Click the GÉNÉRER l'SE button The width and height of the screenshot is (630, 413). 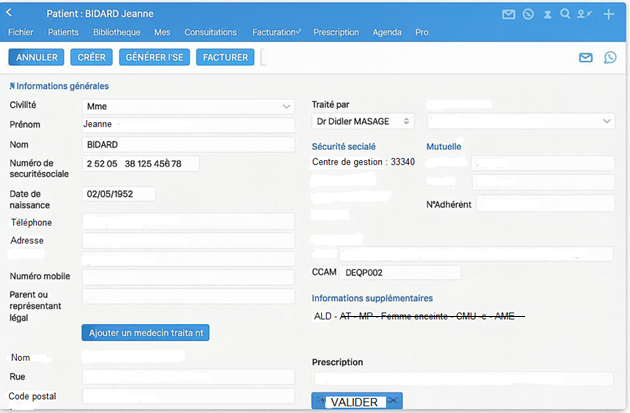click(x=153, y=57)
